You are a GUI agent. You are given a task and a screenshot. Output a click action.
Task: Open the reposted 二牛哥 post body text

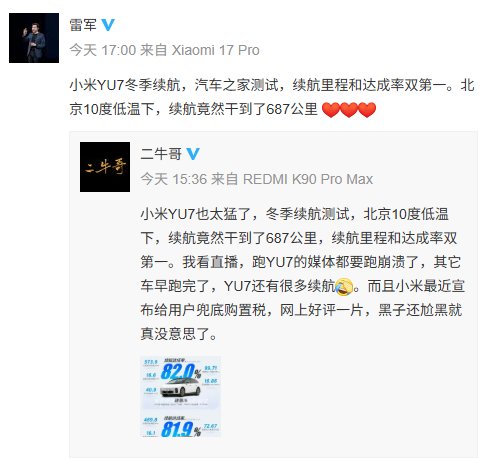(x=302, y=274)
